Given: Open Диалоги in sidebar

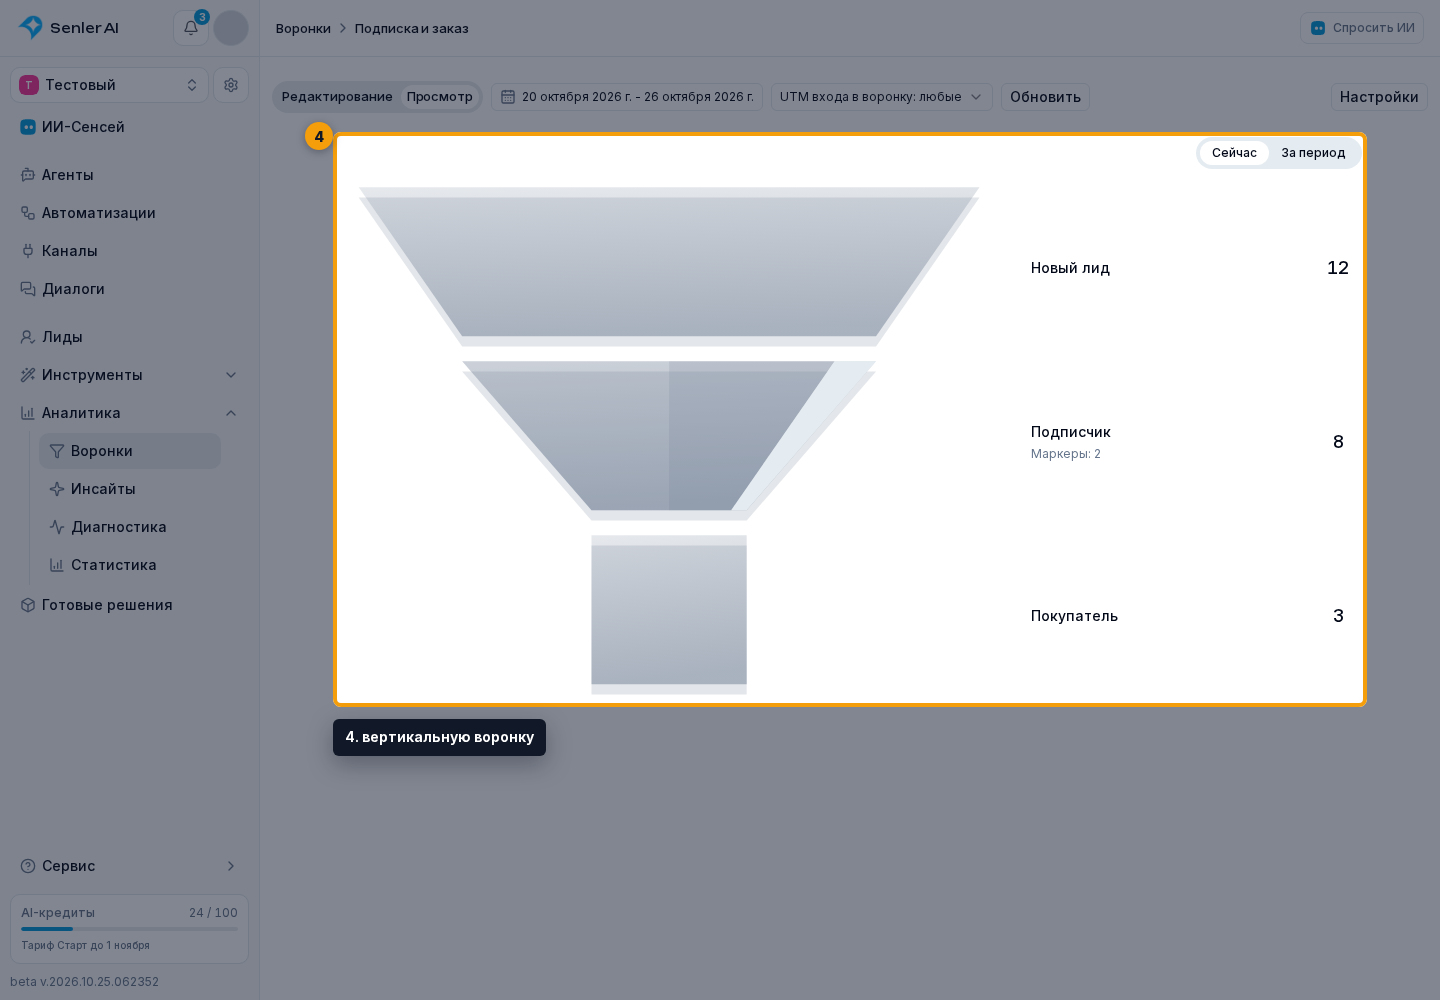Looking at the screenshot, I should tap(130, 289).
